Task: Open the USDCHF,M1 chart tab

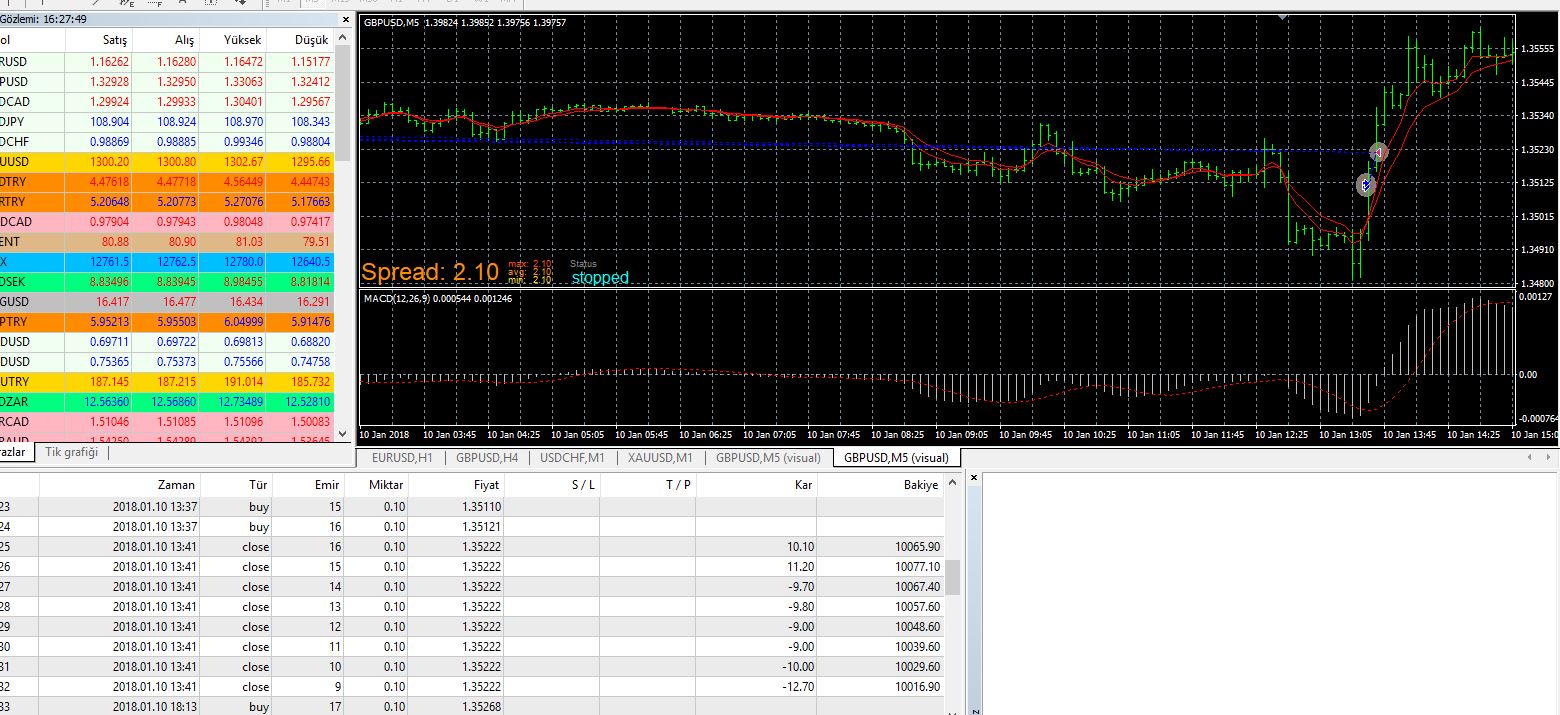Action: [572, 458]
